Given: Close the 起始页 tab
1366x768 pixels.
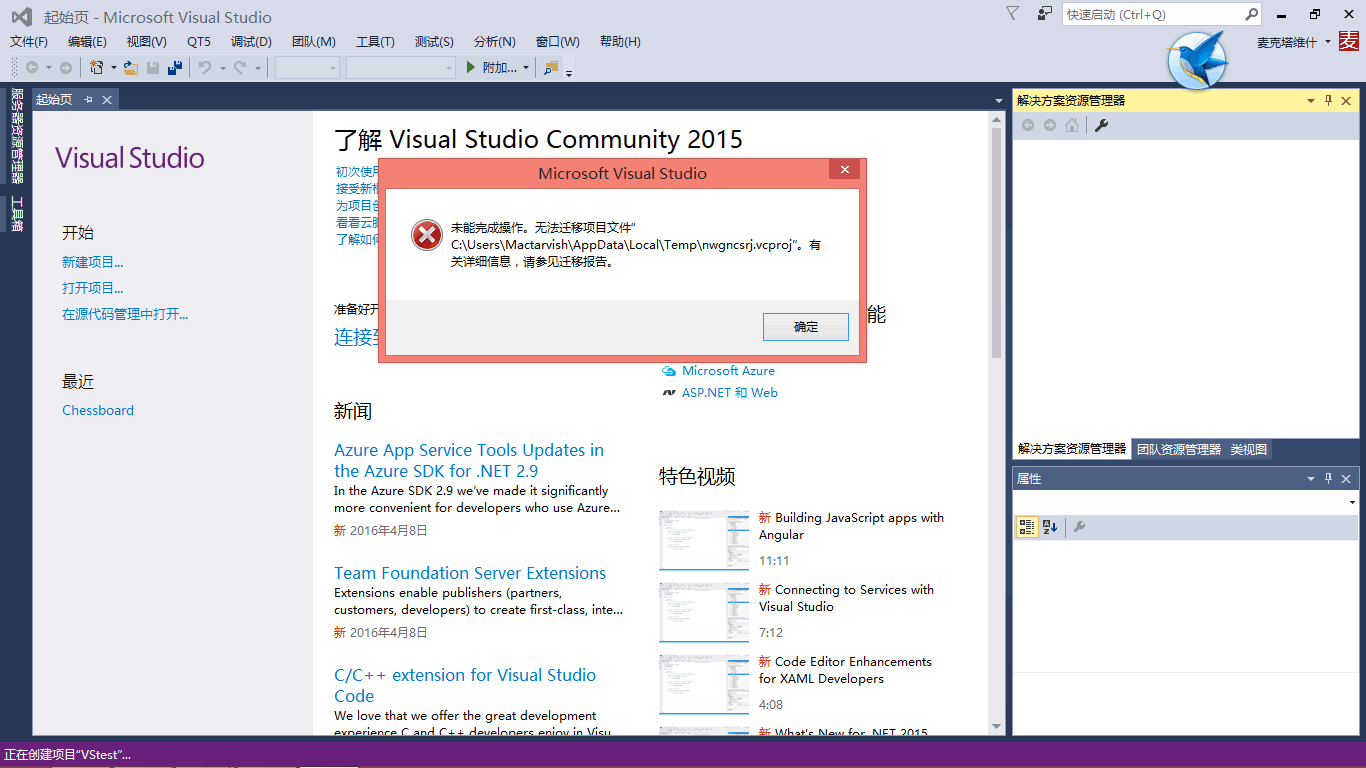Looking at the screenshot, I should (106, 99).
